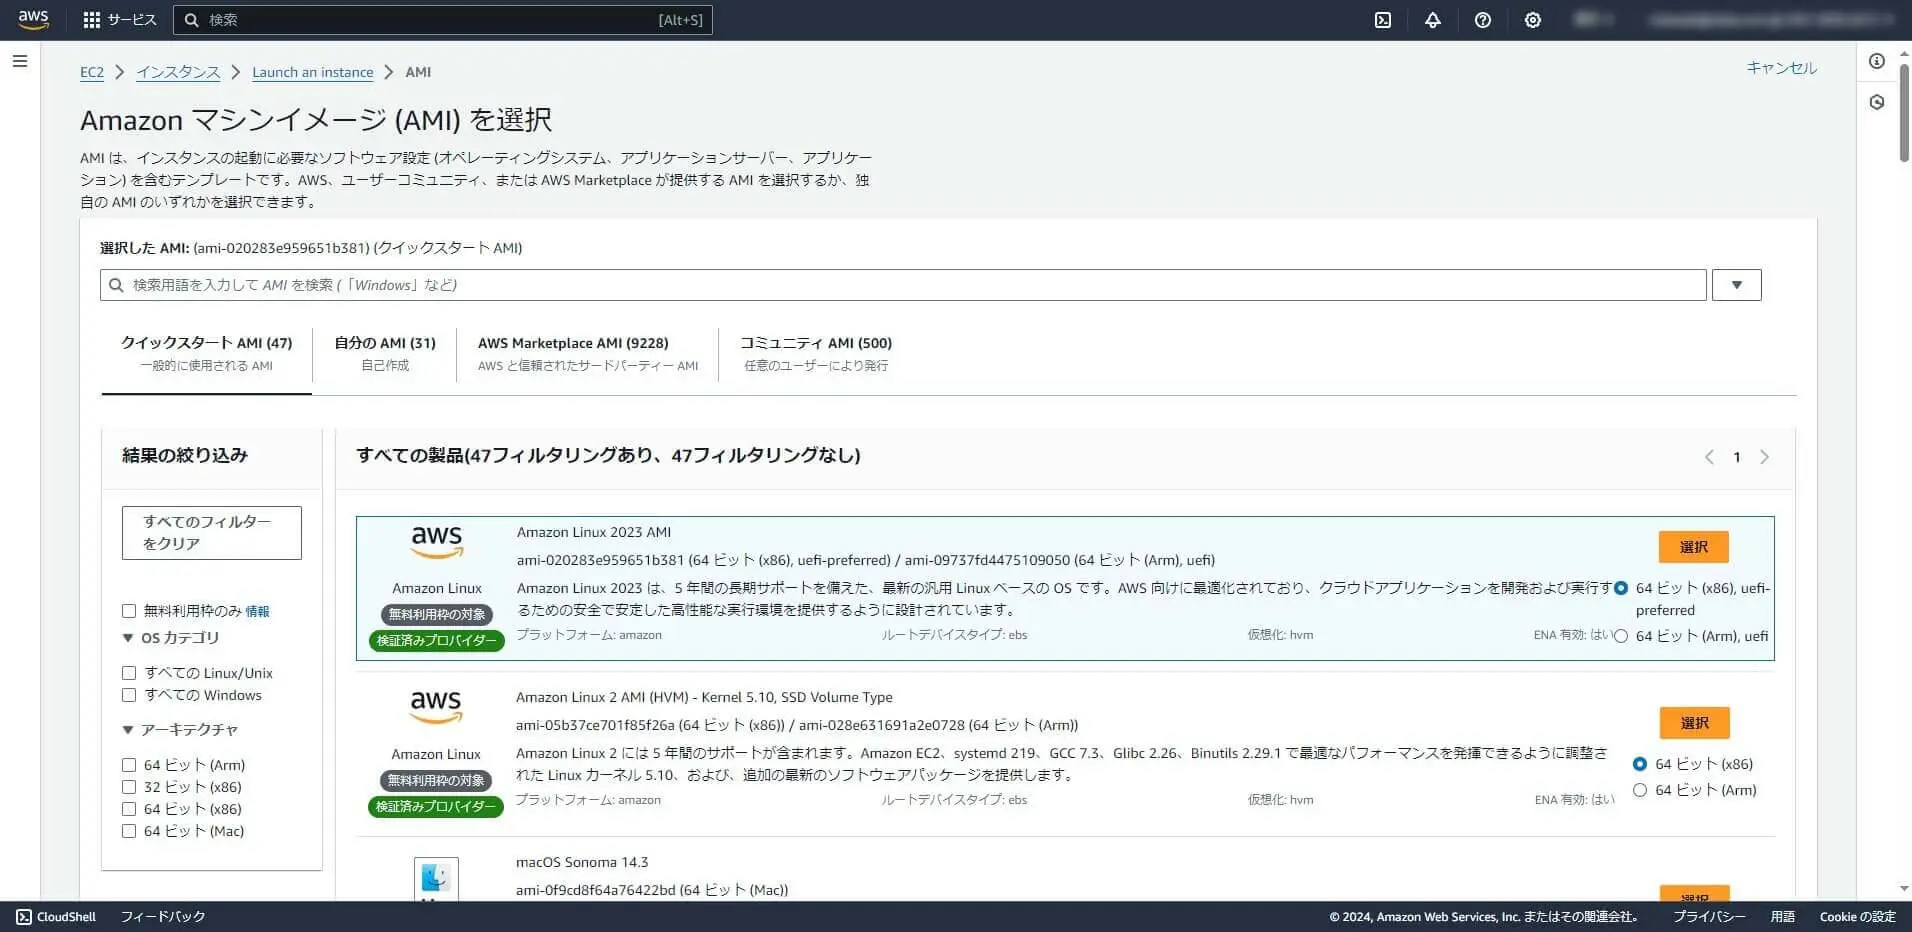Click 検証済みプロバイダー badge under Amazon Linux 2023
The image size is (1912, 932).
click(437, 640)
